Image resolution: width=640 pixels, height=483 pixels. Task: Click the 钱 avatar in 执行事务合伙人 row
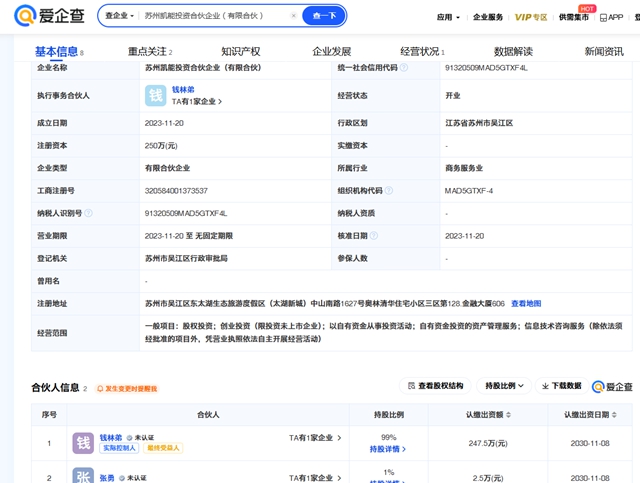tap(156, 96)
